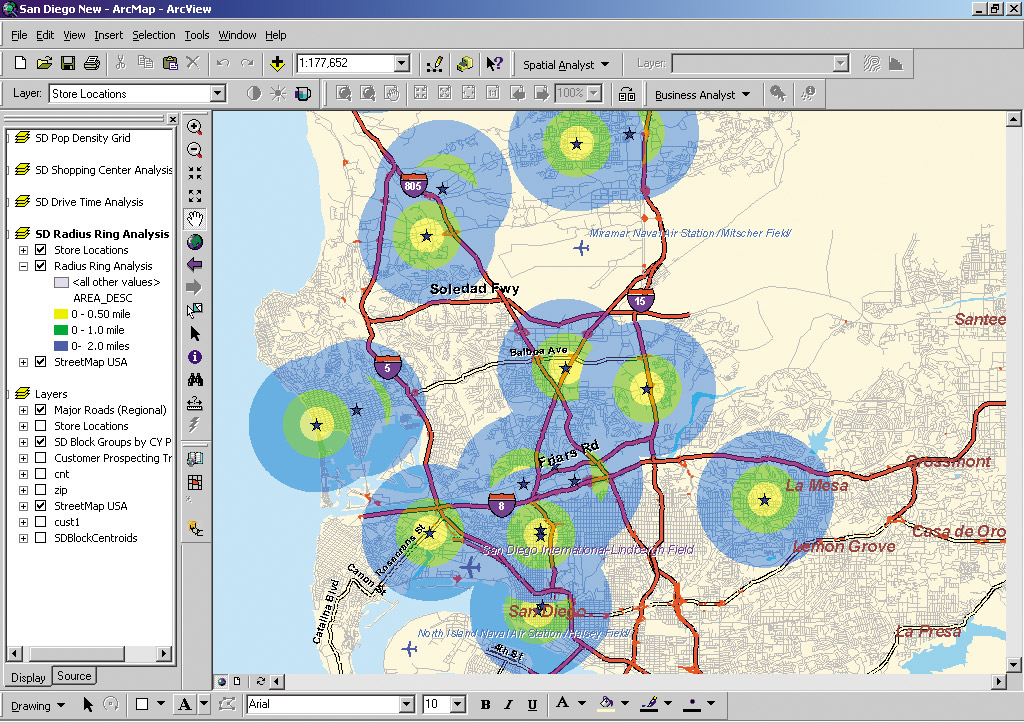Click the Select Features tool icon
The height and width of the screenshot is (723, 1024).
195,310
